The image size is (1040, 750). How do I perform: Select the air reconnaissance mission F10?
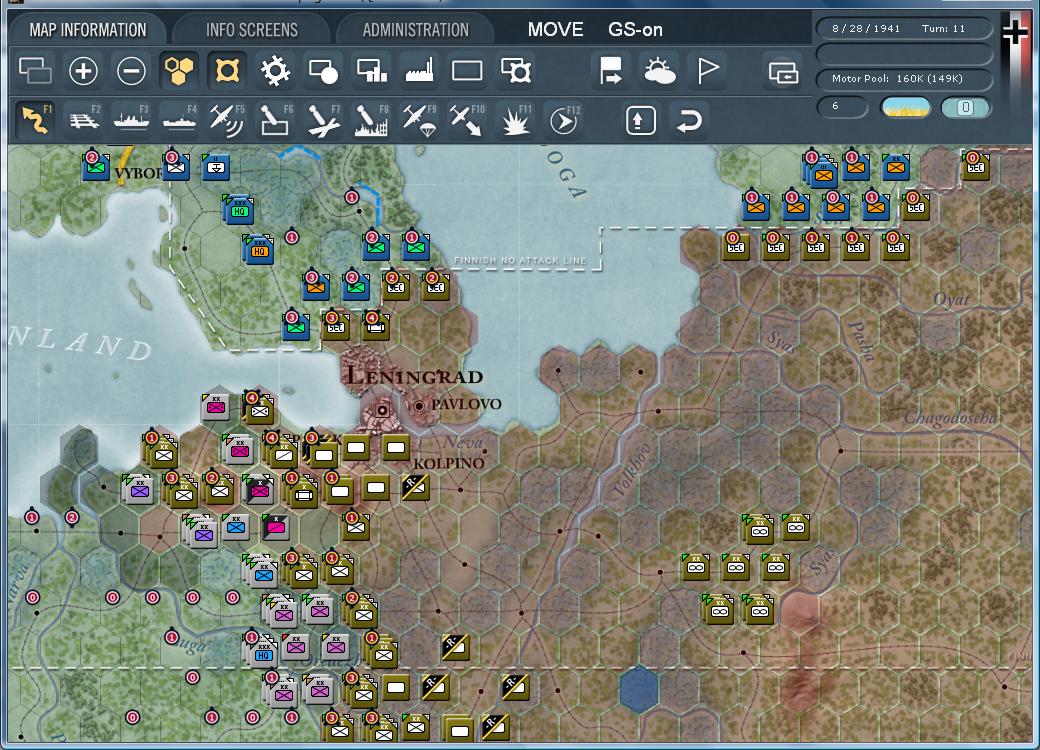(x=467, y=120)
